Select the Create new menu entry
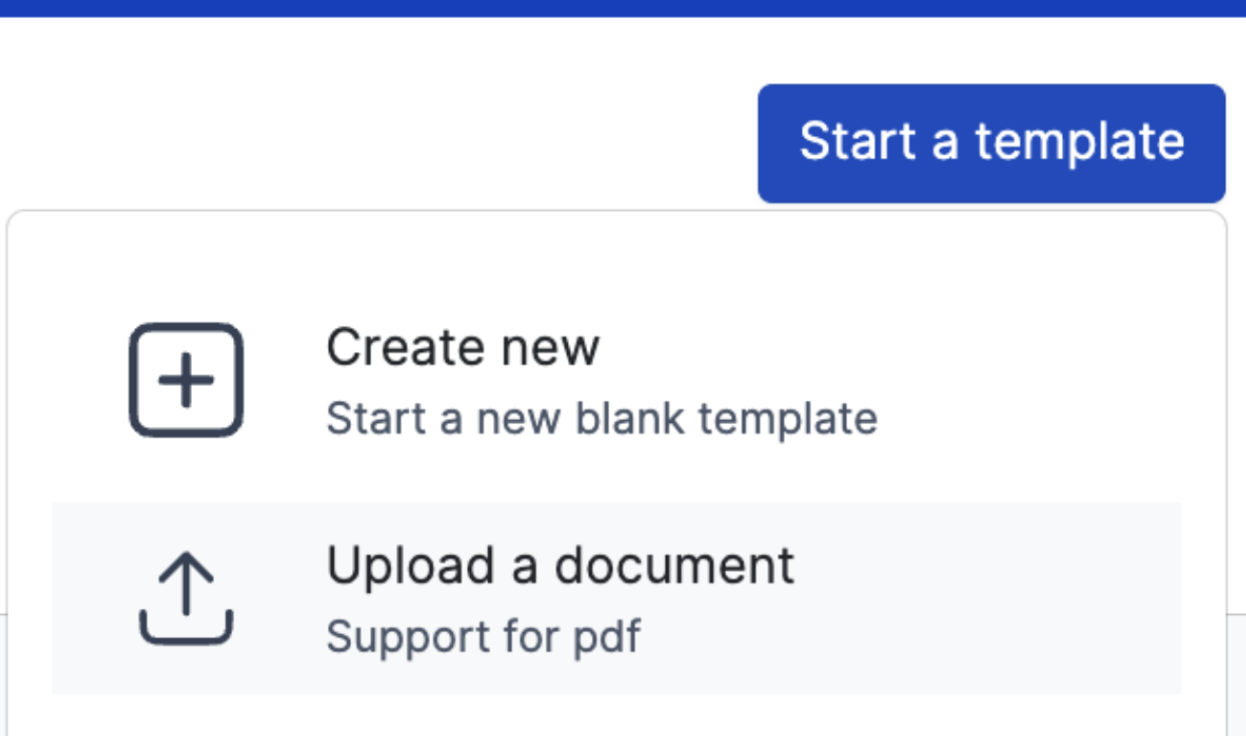1246x736 pixels. [616, 381]
